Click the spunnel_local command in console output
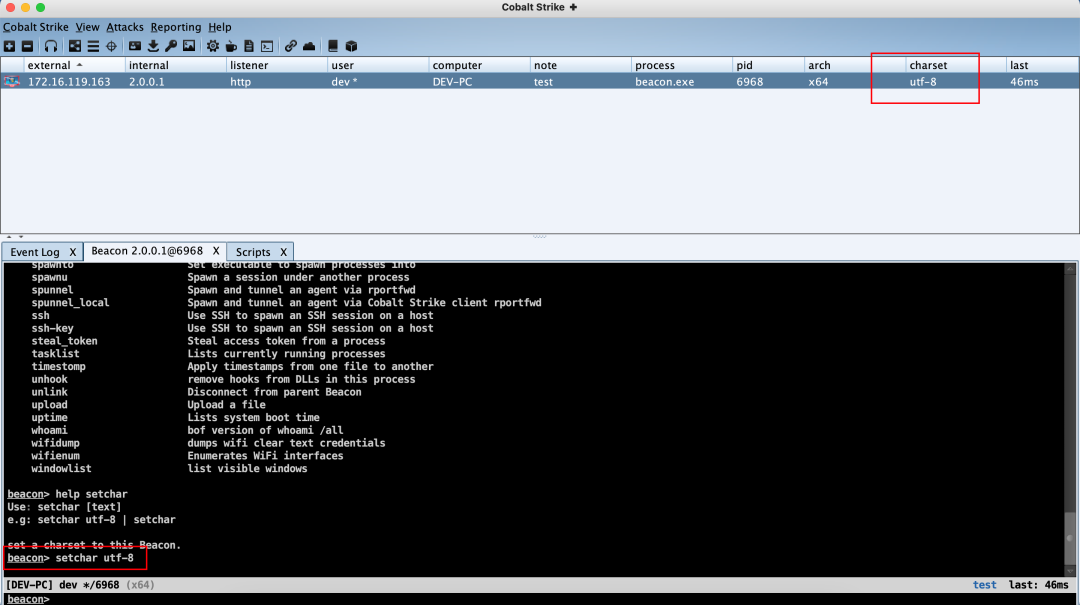The image size is (1080, 605). coord(70,302)
